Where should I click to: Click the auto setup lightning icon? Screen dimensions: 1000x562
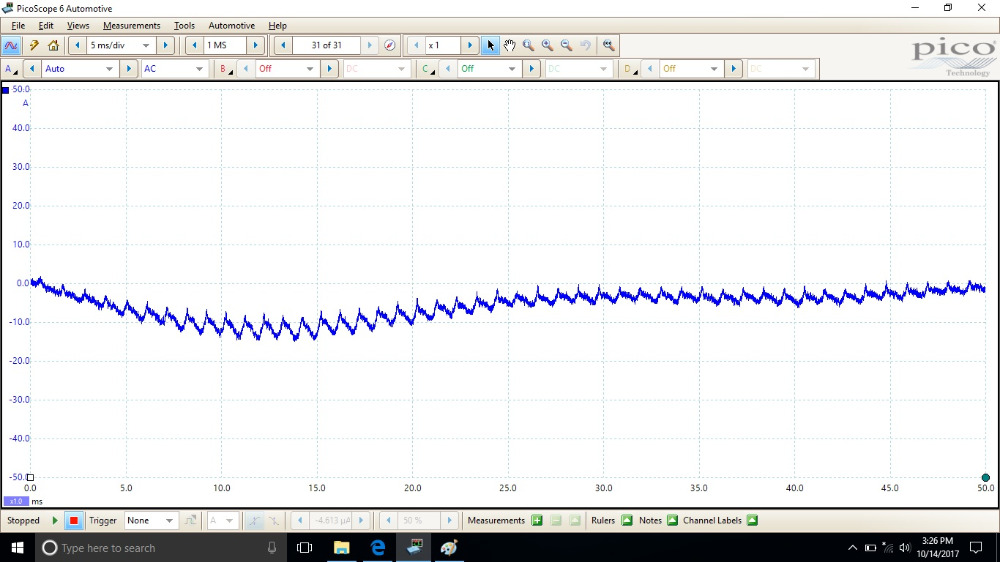[x=34, y=45]
